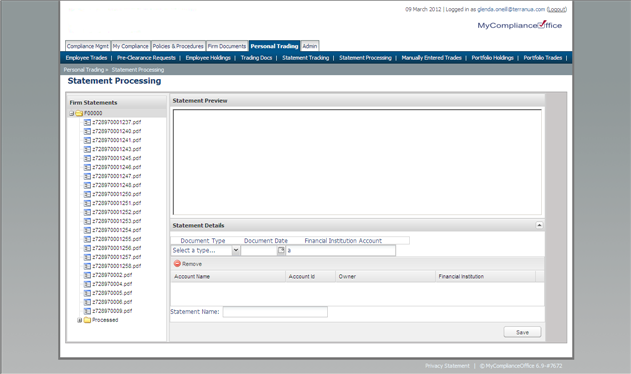
Task: Select the Personal Trading tab
Action: click(274, 46)
